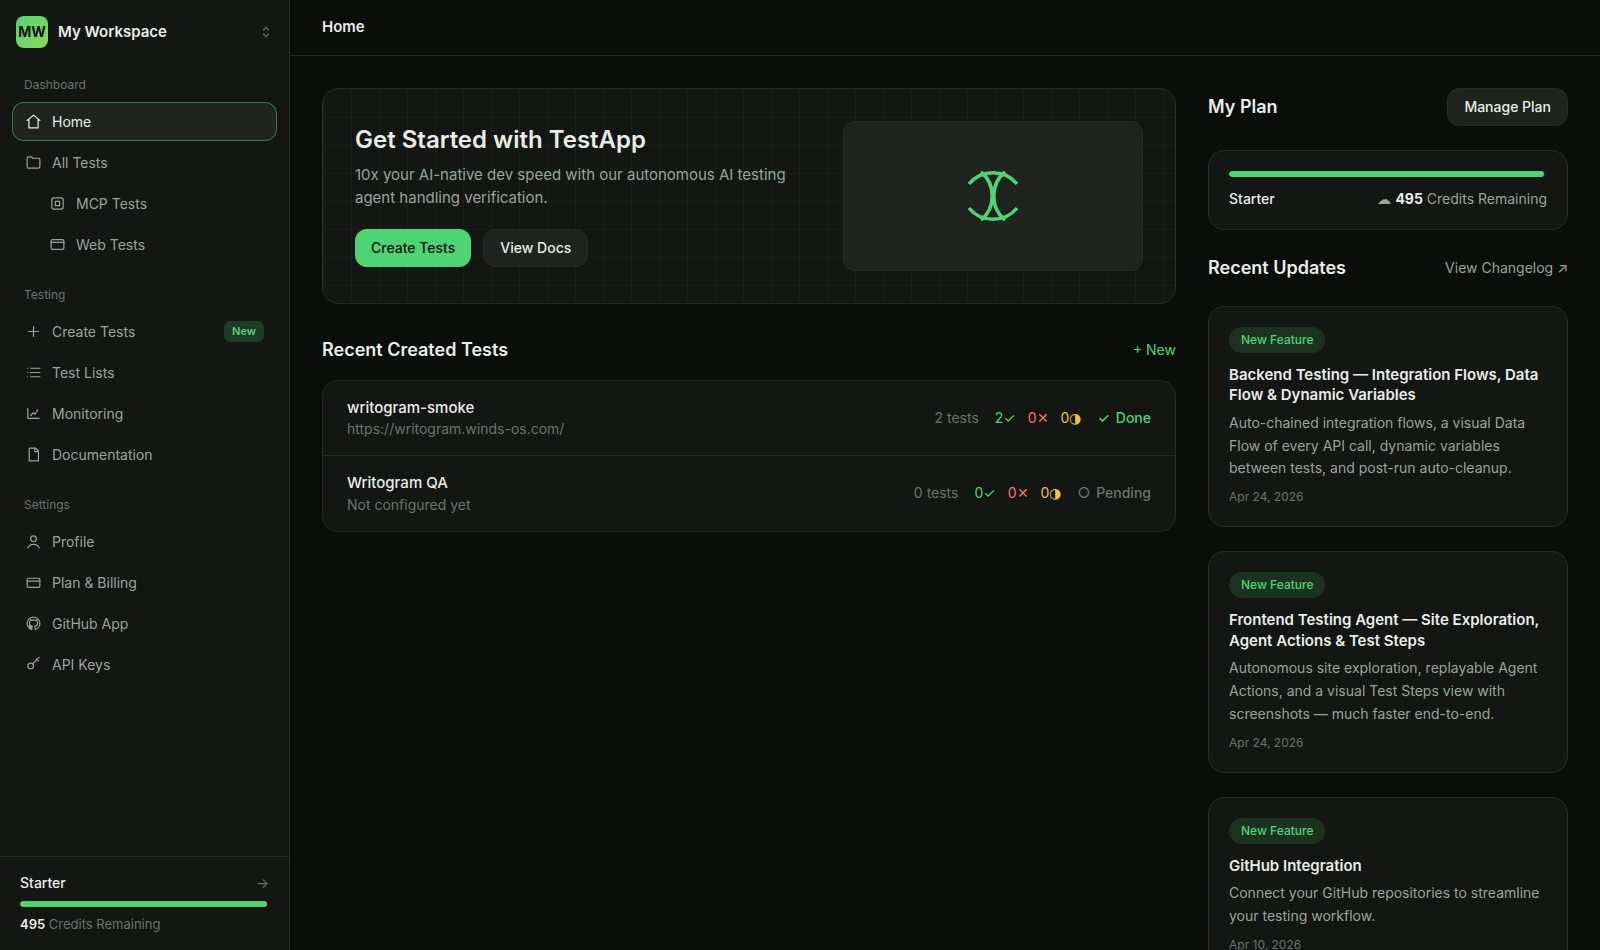Image resolution: width=1600 pixels, height=950 pixels.
Task: Click the MCP Tests icon
Action: pos(58,204)
